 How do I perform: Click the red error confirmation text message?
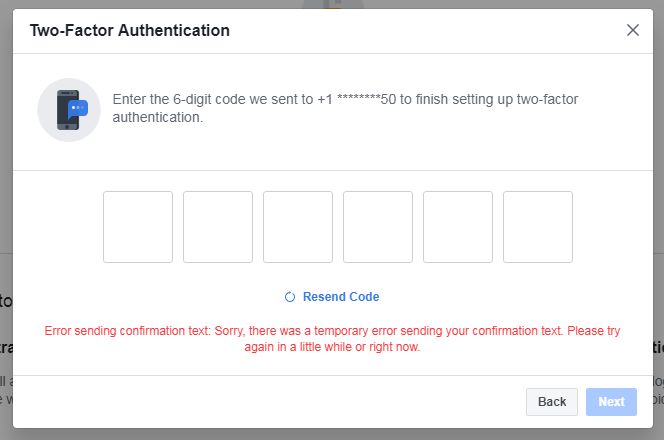332,338
